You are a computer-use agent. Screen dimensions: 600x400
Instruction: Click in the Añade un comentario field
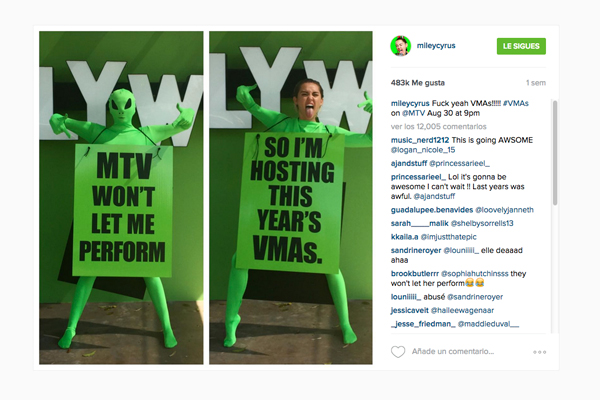click(x=453, y=351)
